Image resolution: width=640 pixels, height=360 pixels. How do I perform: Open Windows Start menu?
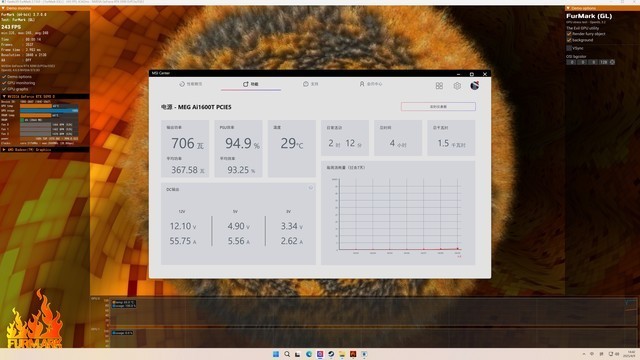276,354
